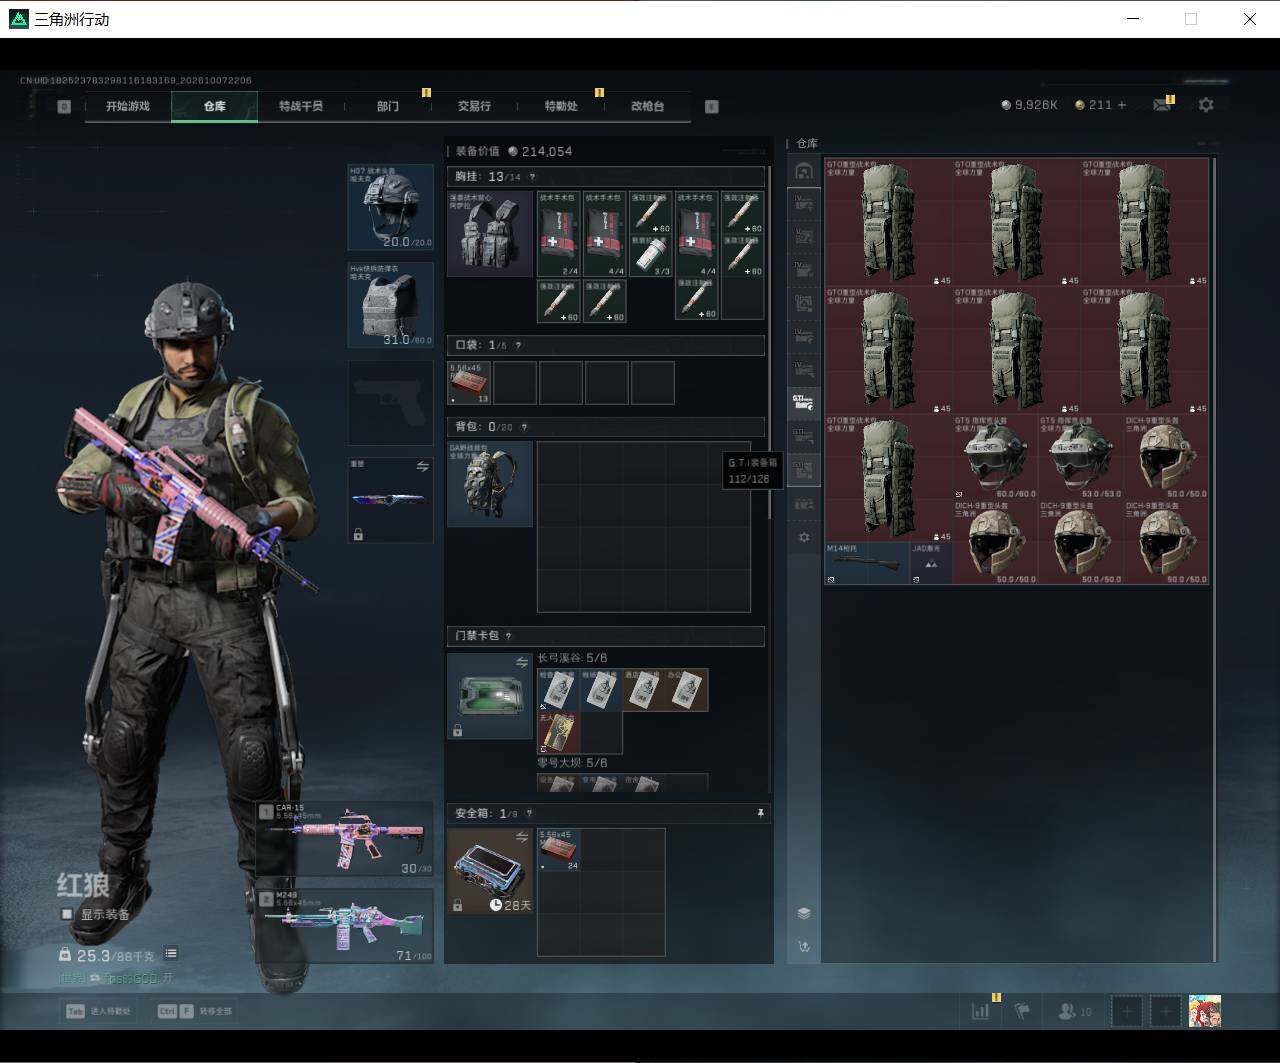This screenshot has width=1280, height=1063.
Task: Open the warehouse home category icon
Action: pos(804,171)
